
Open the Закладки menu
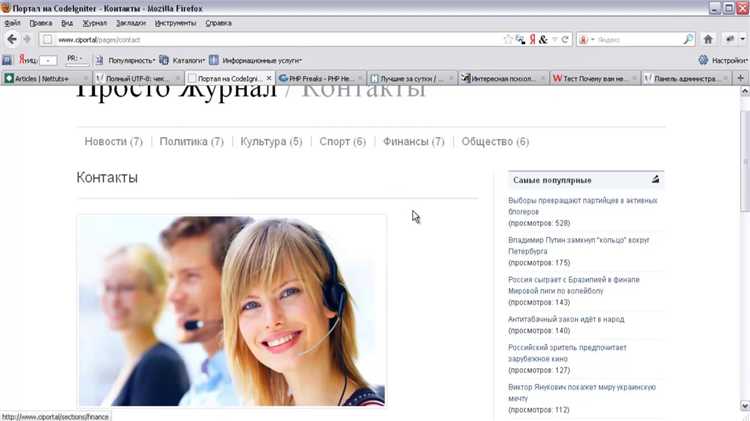[131, 23]
